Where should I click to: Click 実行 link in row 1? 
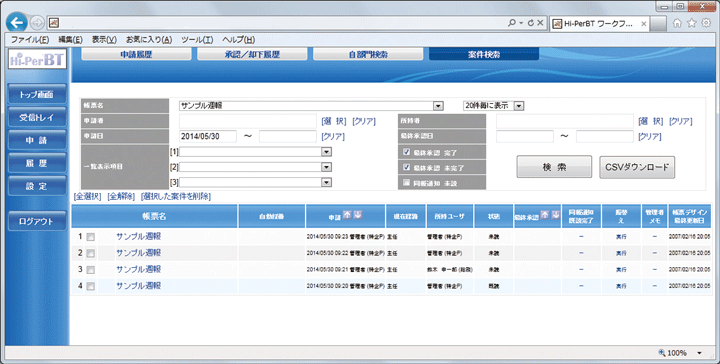(621, 237)
